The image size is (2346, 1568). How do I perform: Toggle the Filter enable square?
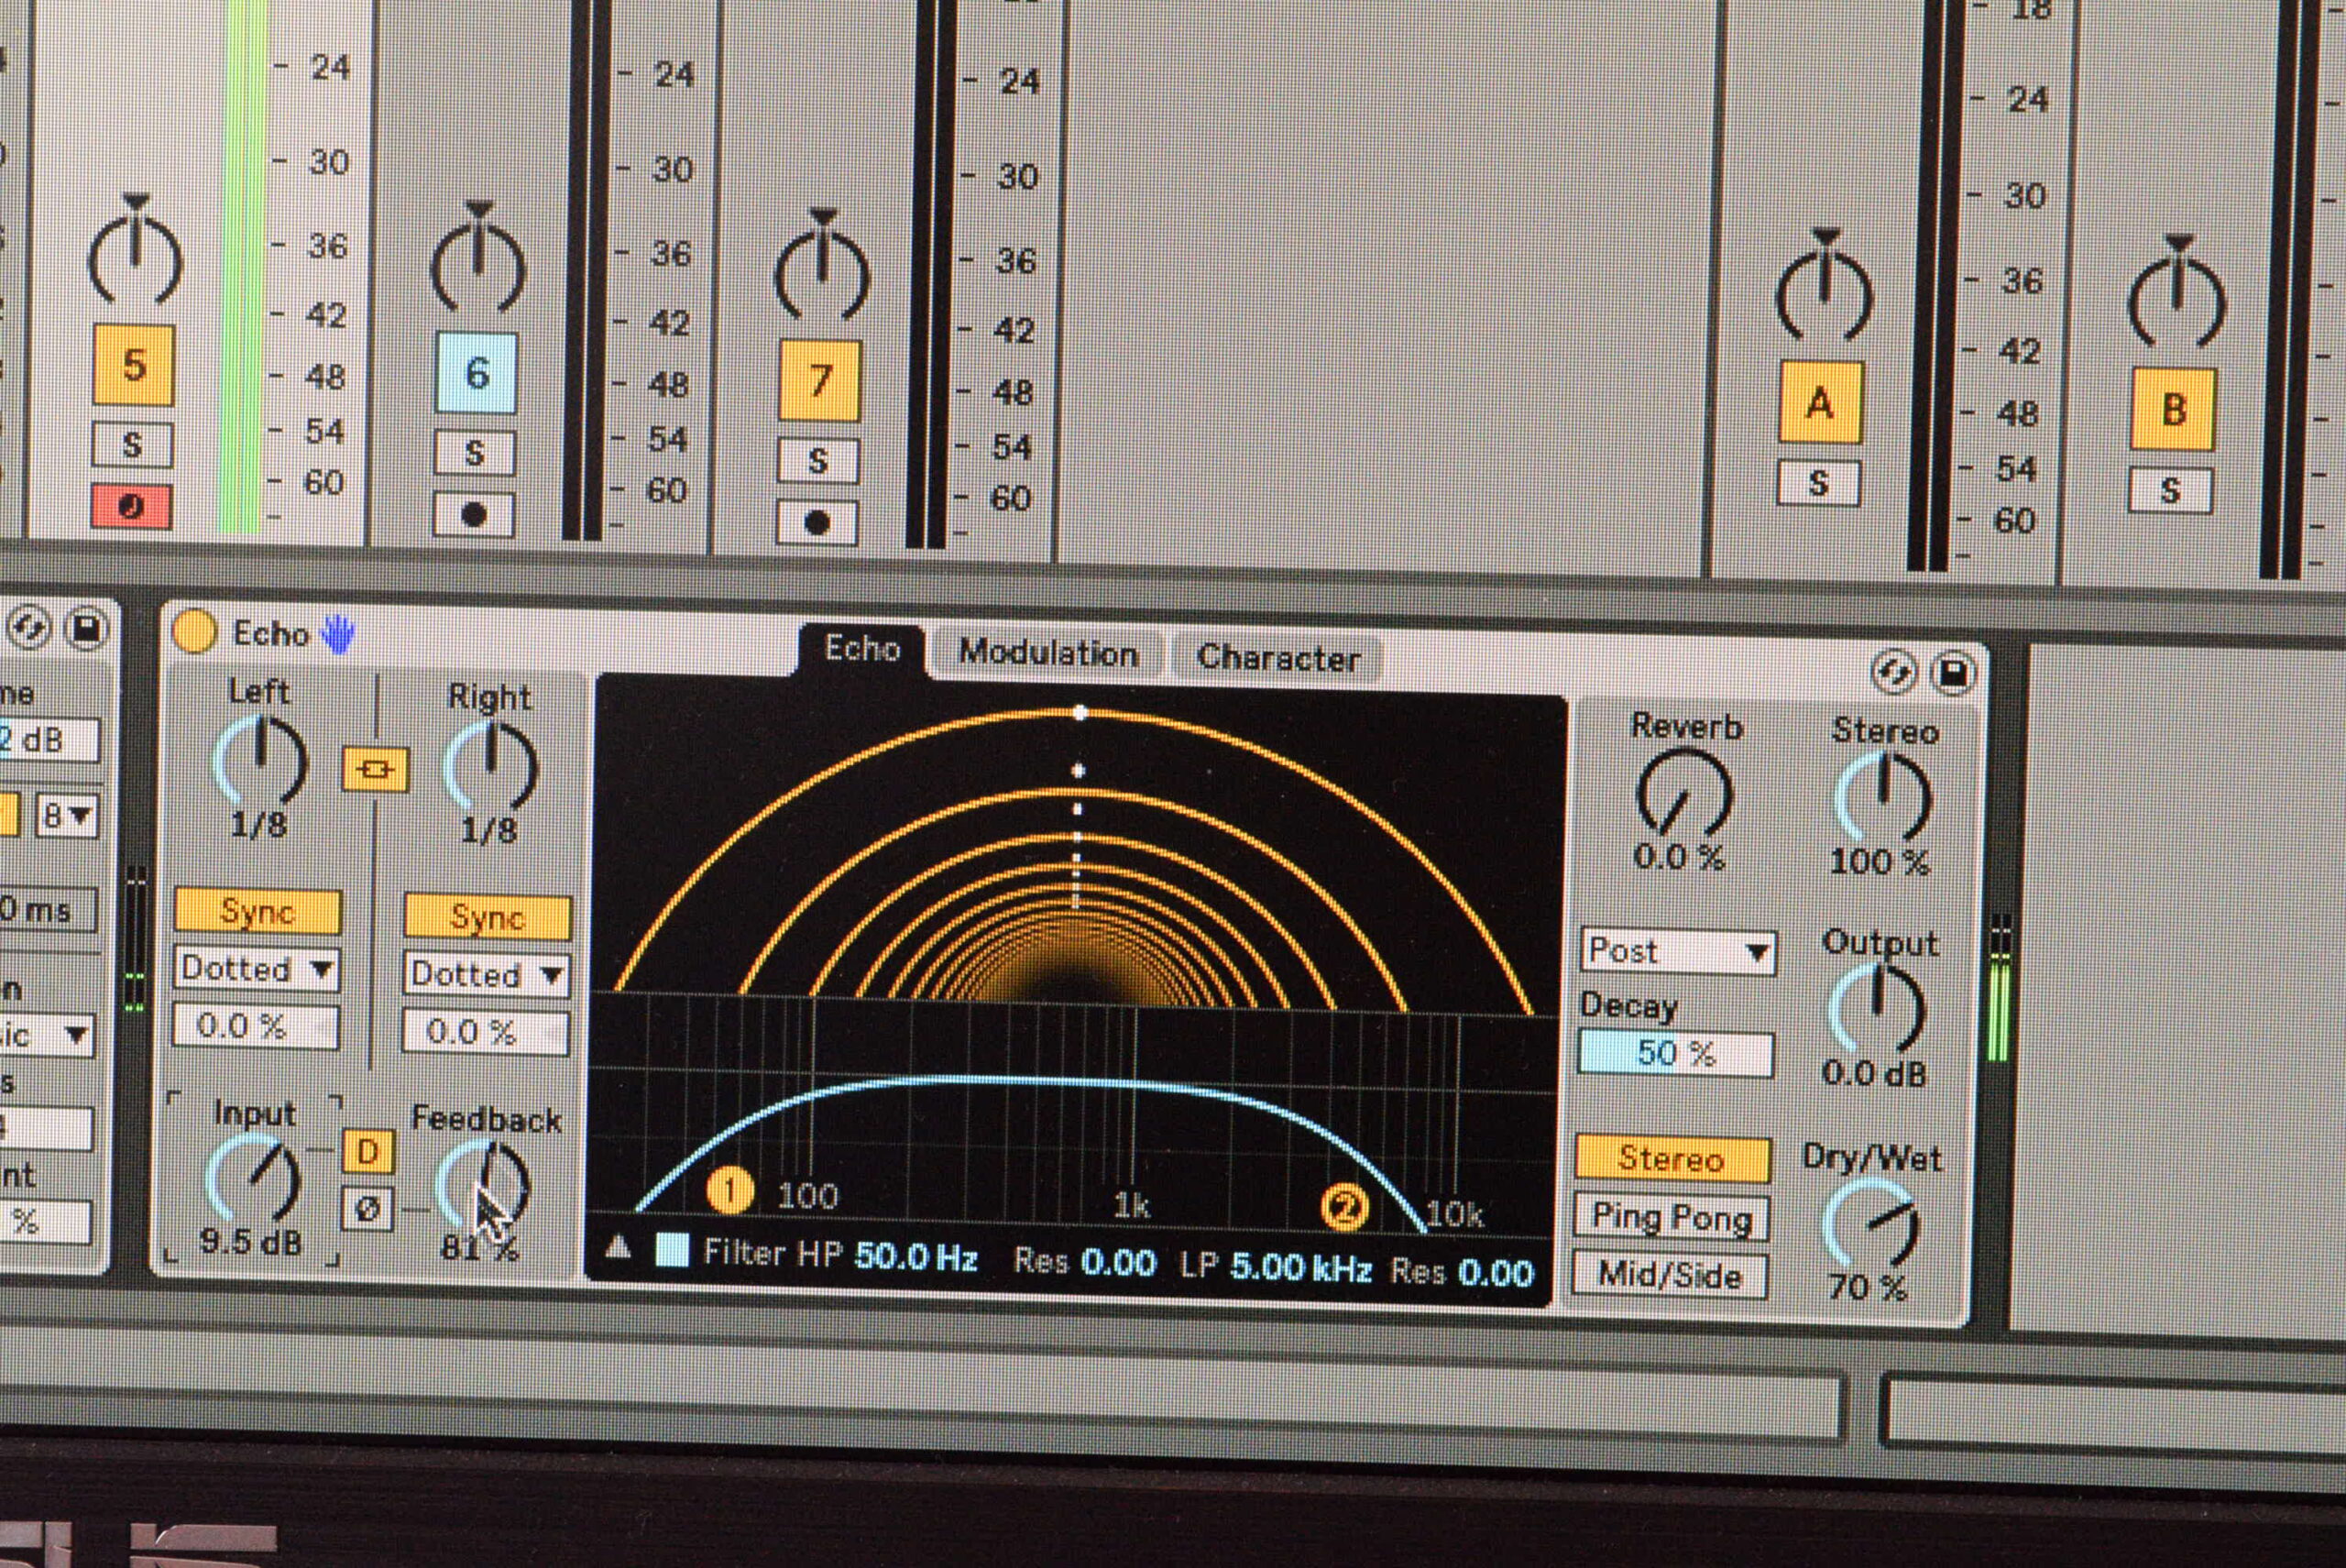(x=672, y=1250)
